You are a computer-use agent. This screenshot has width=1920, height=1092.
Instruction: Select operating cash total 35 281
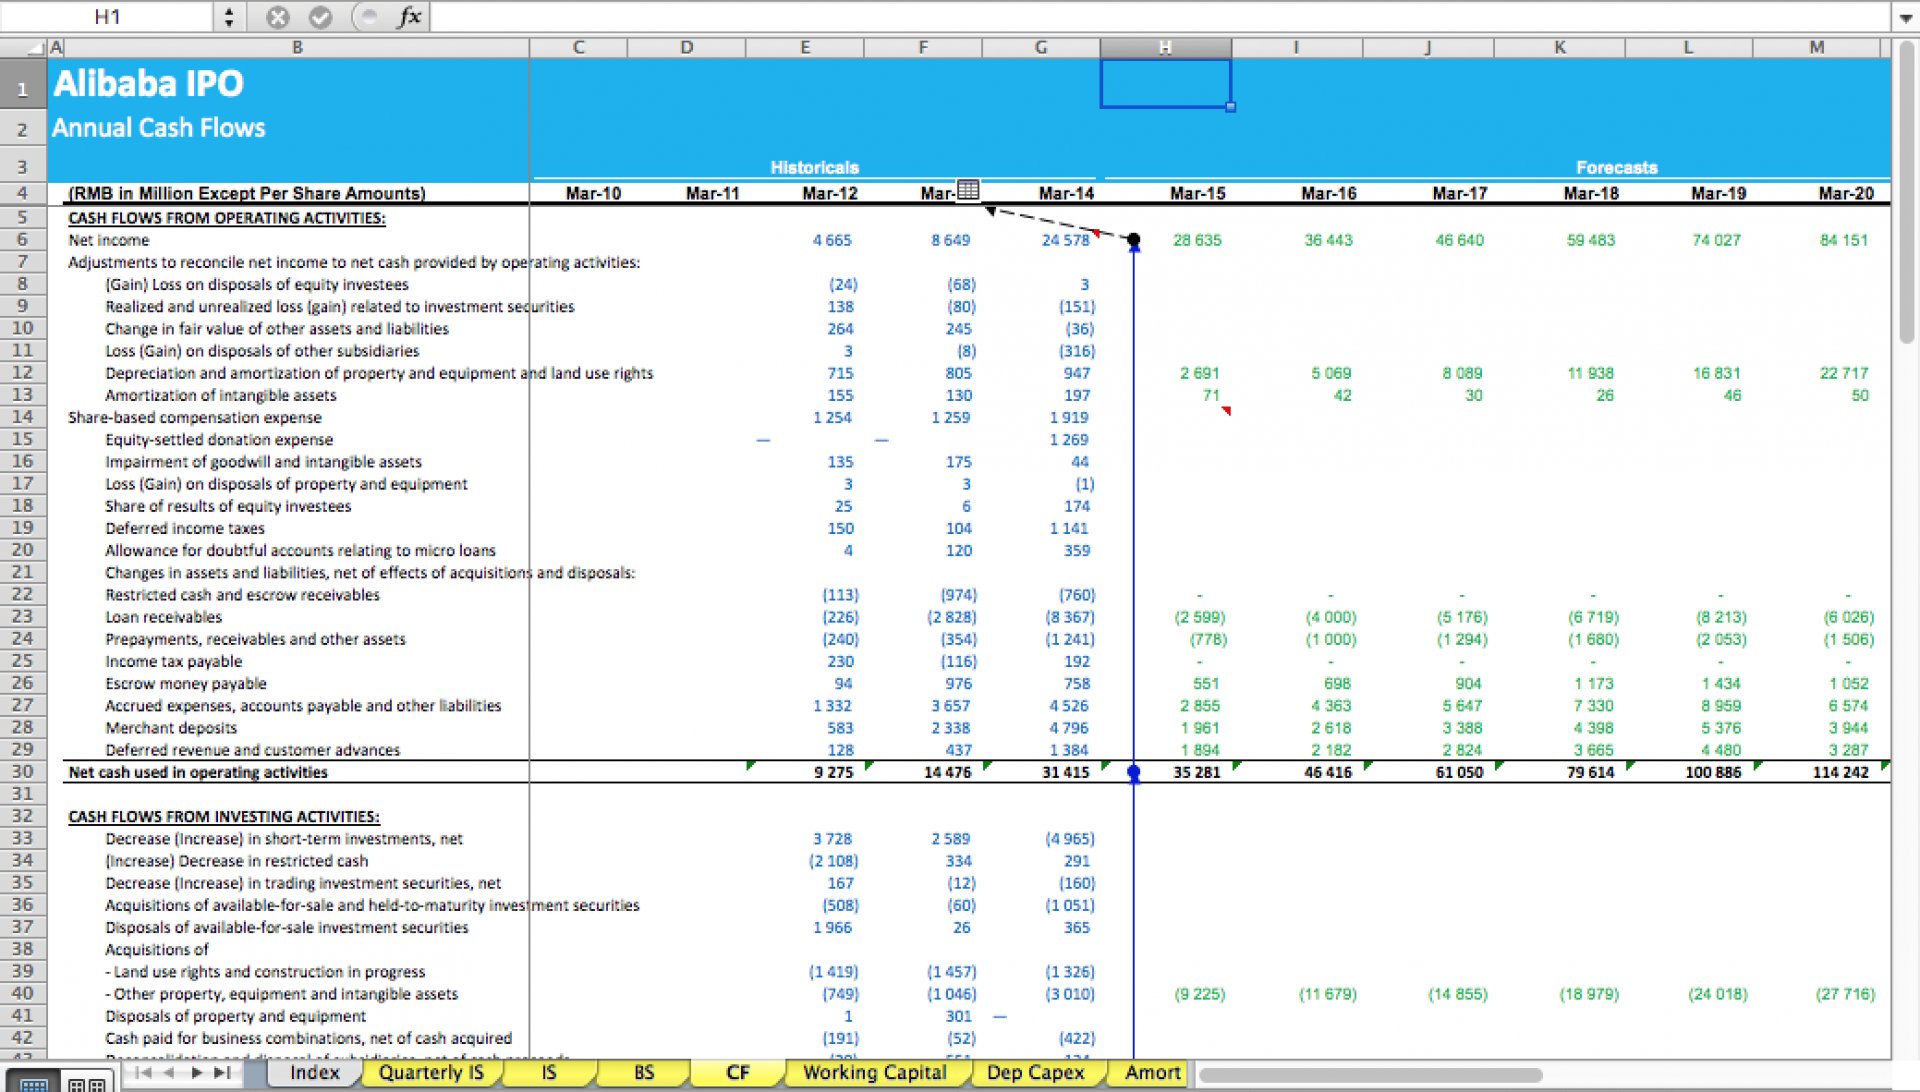coord(1196,772)
